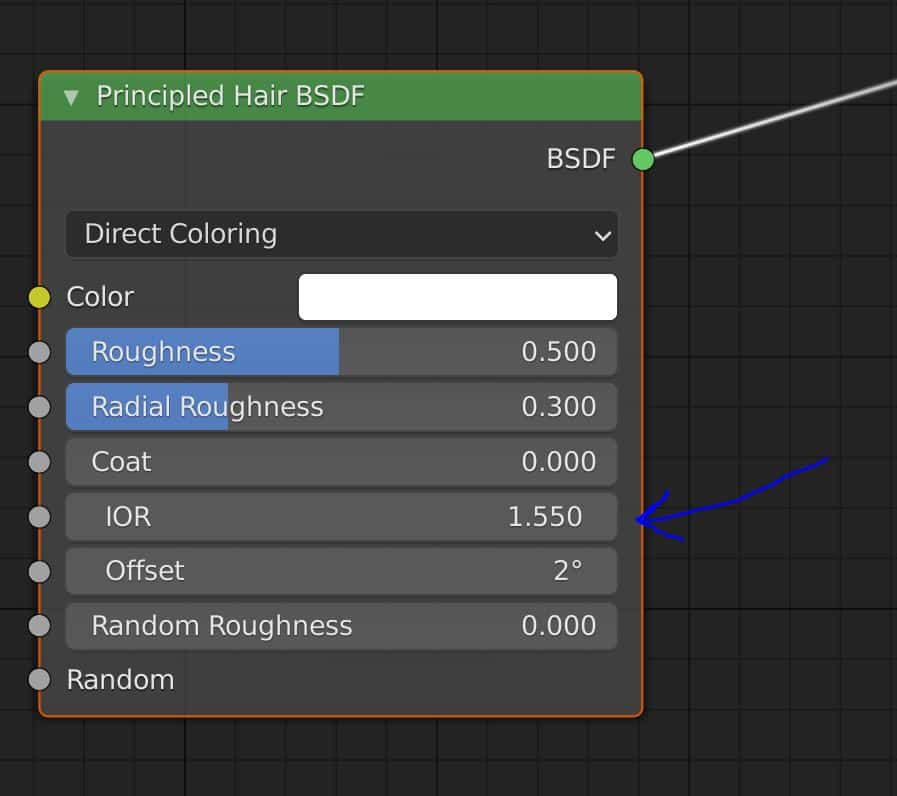Adjust the Radial Roughness slider
Screen dimensions: 897x796
[x=341, y=406]
